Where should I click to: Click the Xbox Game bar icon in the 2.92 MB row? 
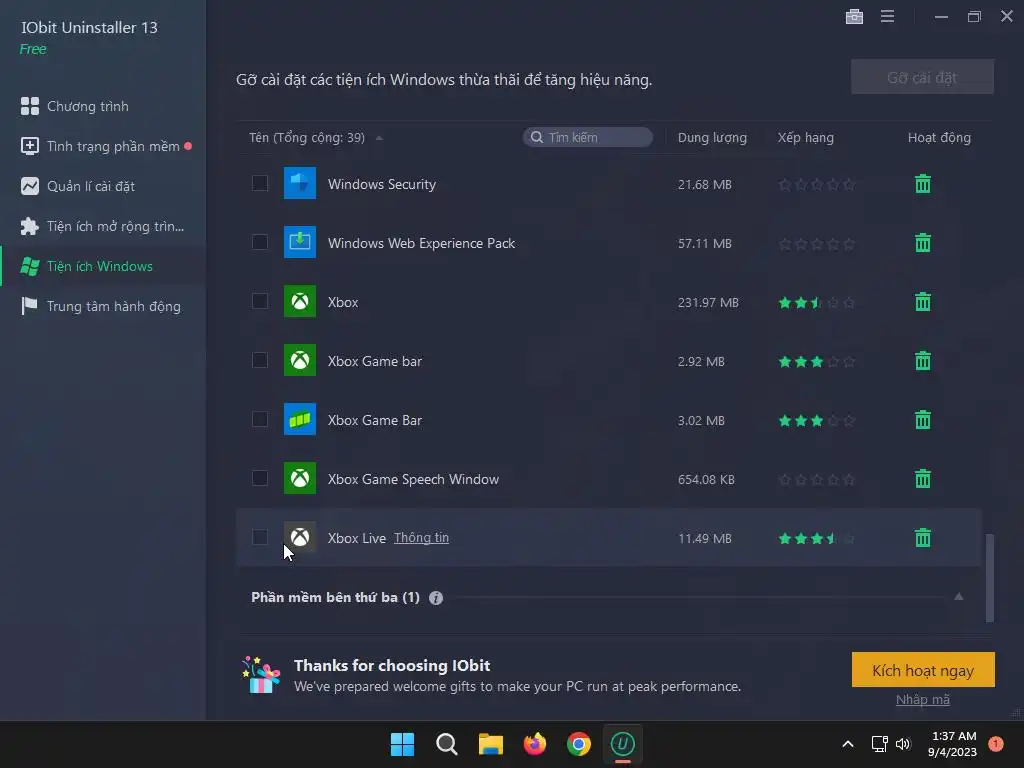[x=300, y=360]
